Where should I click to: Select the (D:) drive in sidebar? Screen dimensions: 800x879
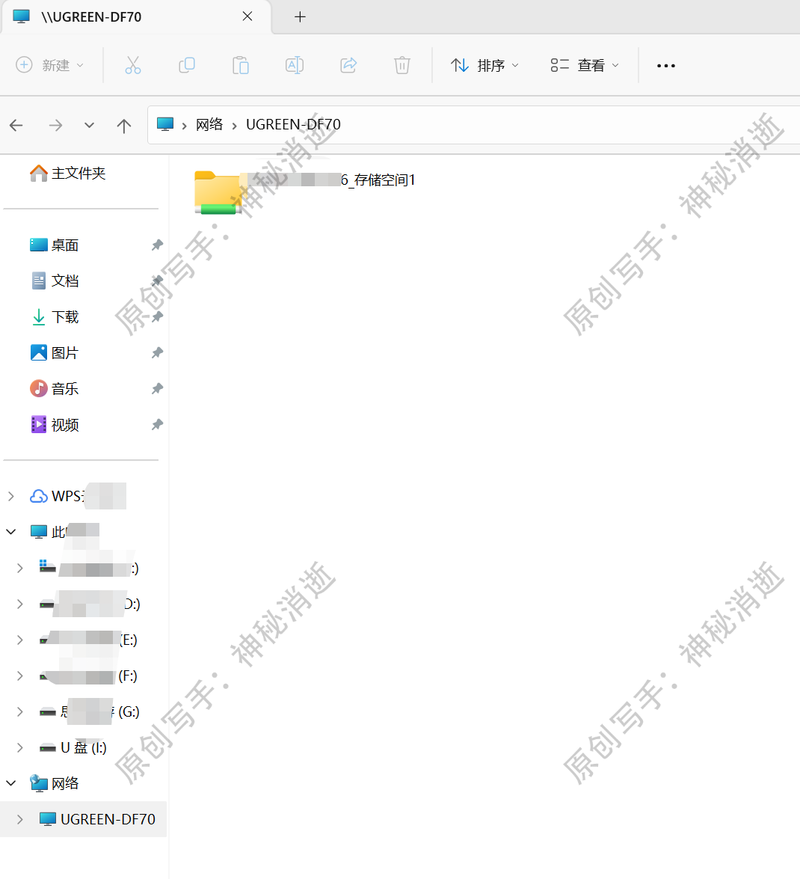90,604
